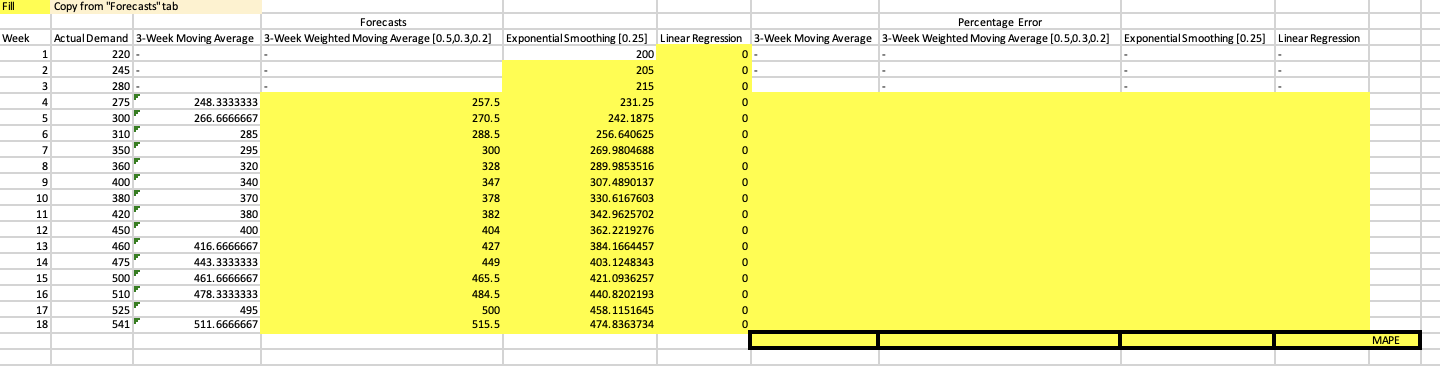Select "3-Week Weighted Moving Average" header under Percentage Error
Viewport: 1440px width, 366px height.
1000,37
